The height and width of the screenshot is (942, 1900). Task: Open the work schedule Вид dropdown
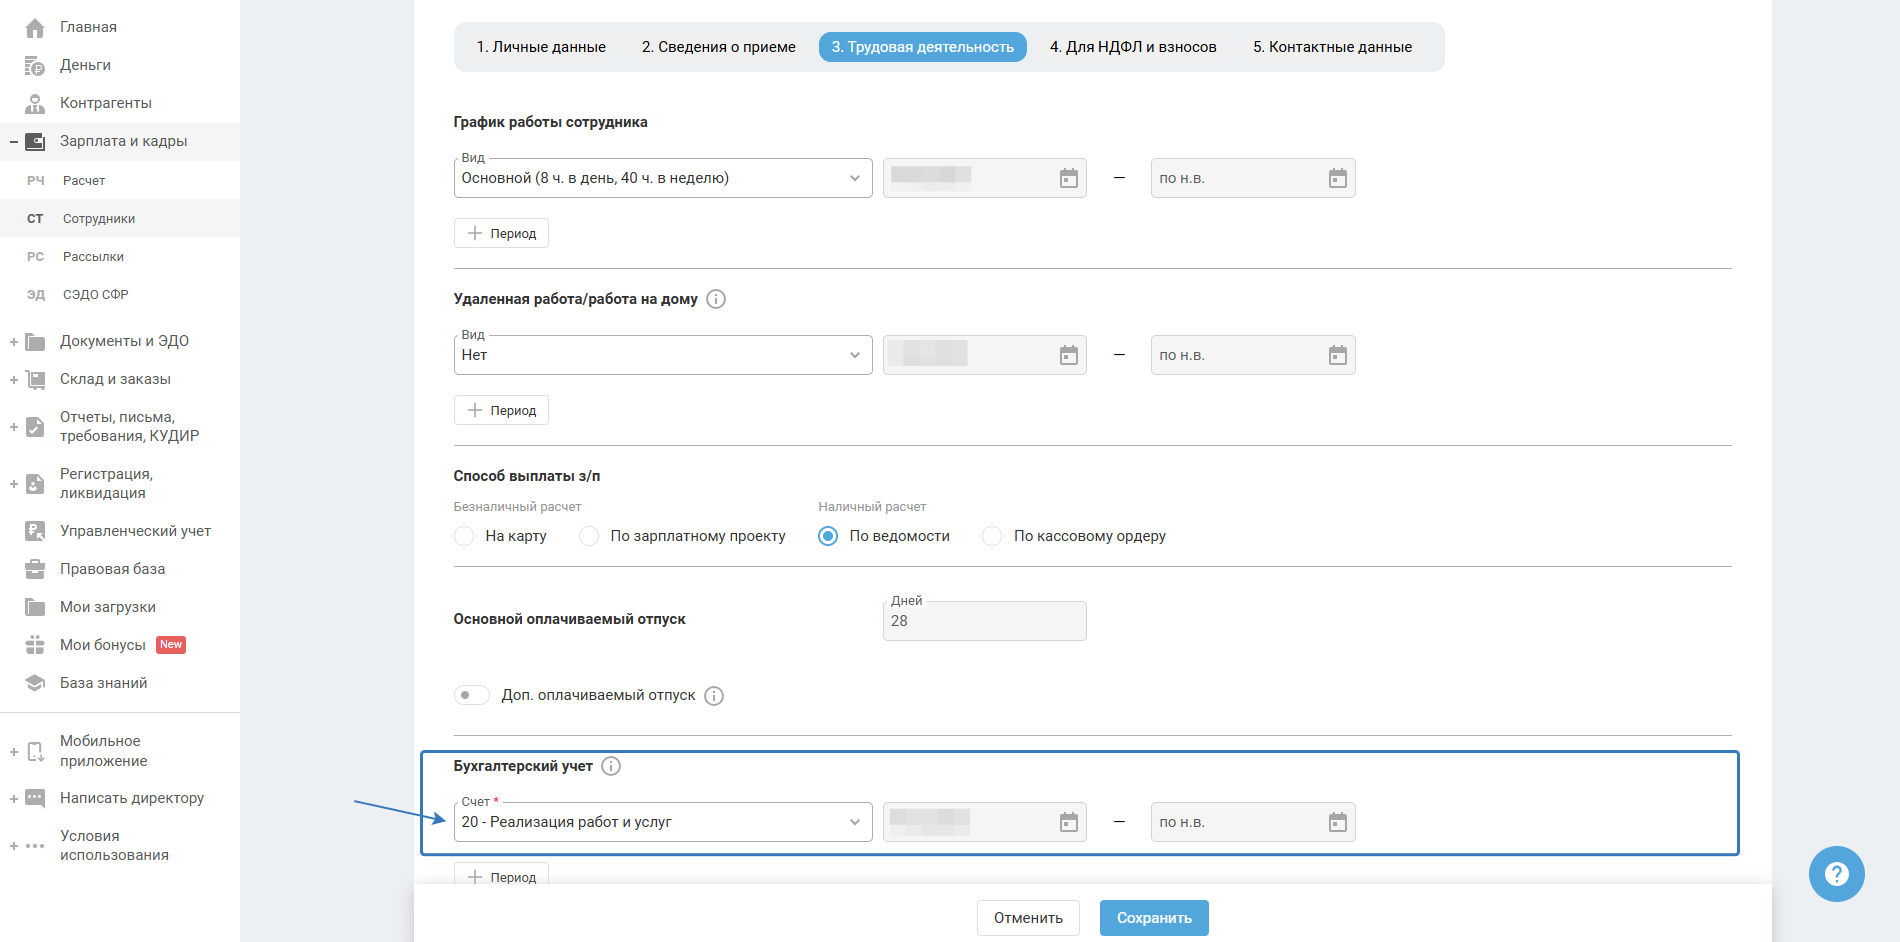(662, 178)
